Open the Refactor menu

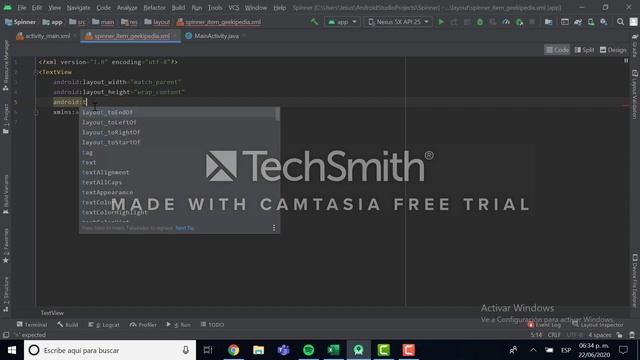pos(154,7)
